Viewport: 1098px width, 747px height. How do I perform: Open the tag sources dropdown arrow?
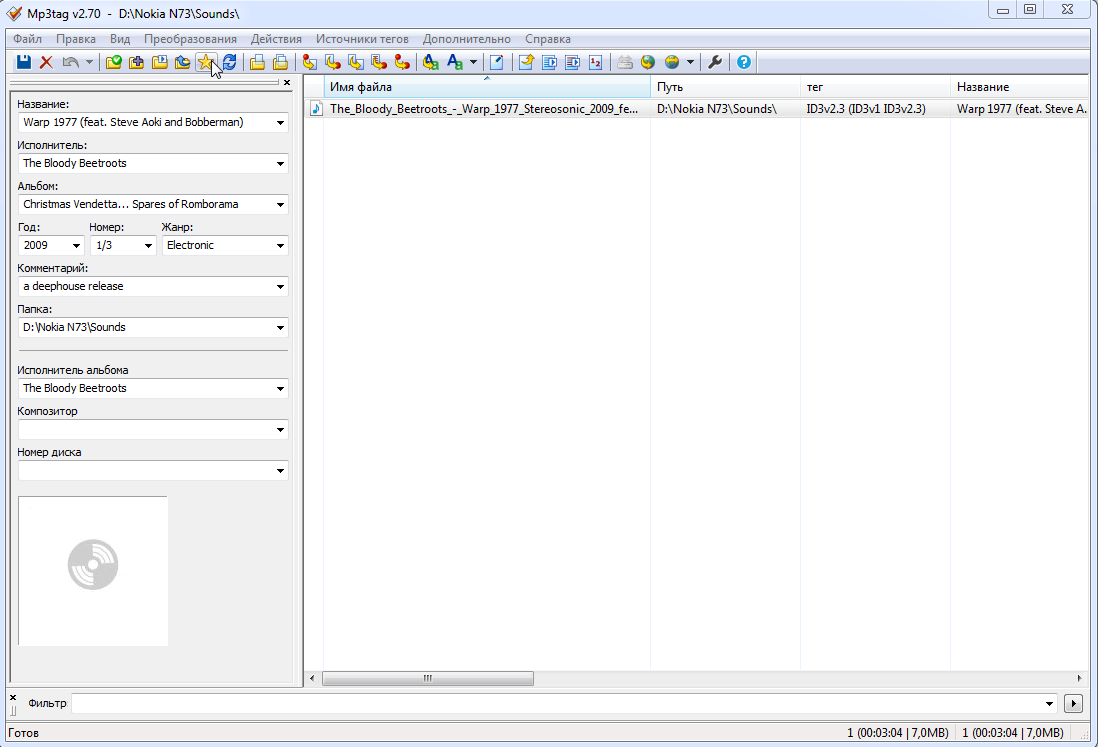coord(690,62)
